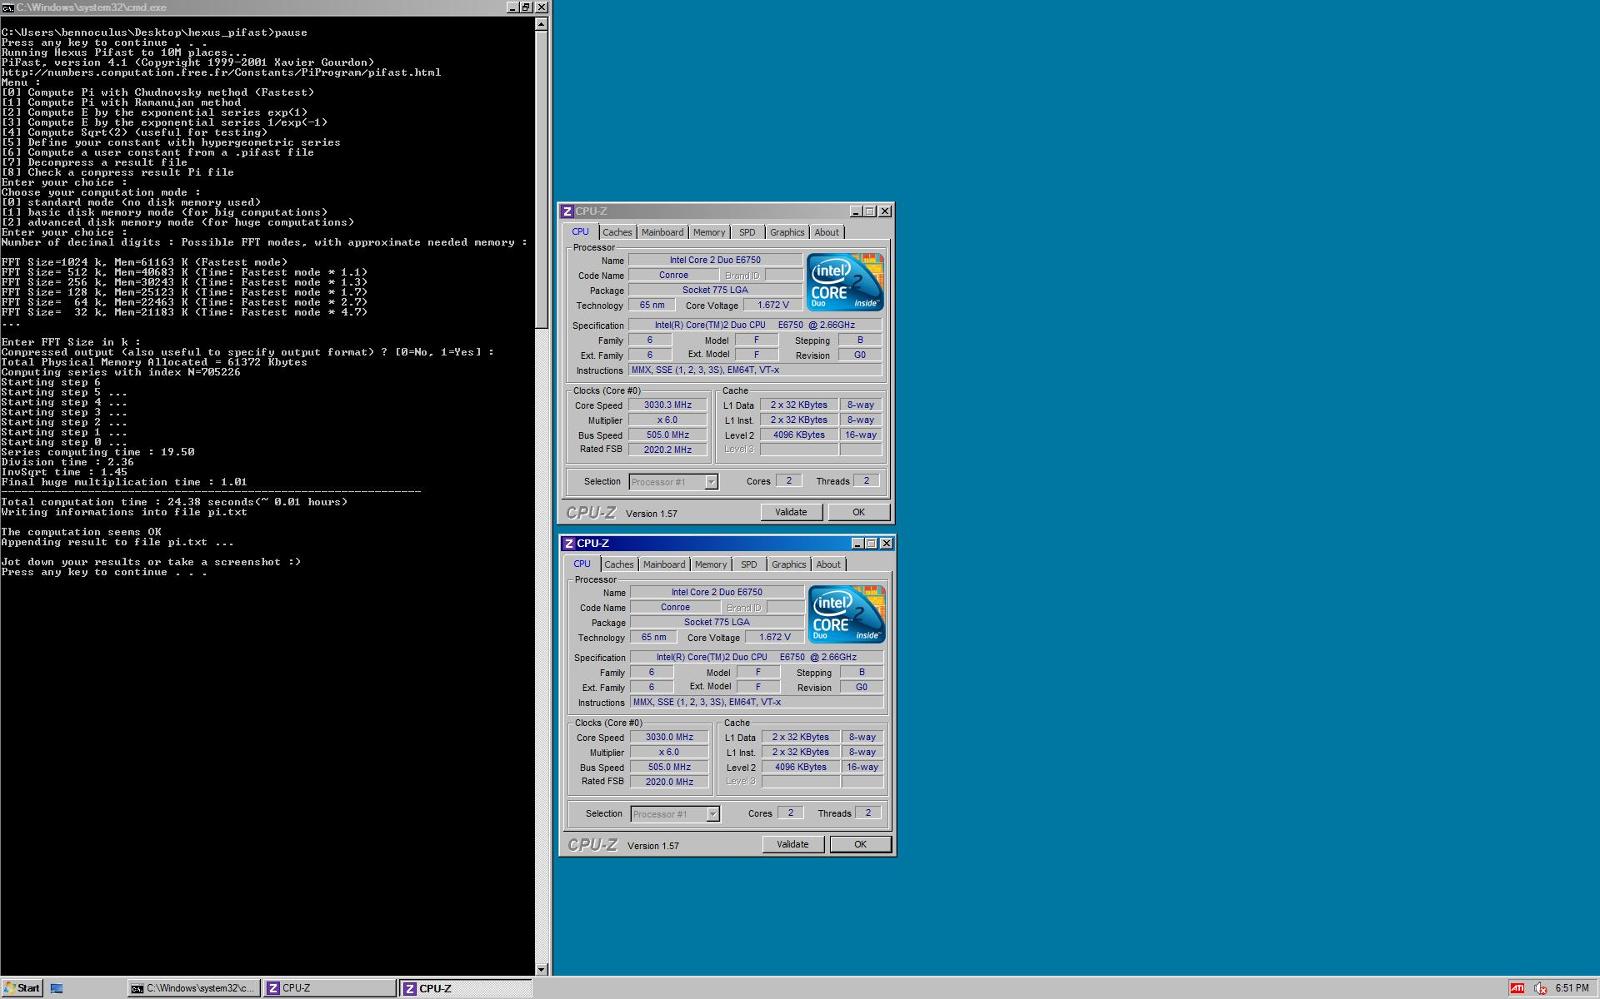Screen dimensions: 1600x999
Task: Click the unpressed CPU-Z taskbar button
Action: coord(330,988)
